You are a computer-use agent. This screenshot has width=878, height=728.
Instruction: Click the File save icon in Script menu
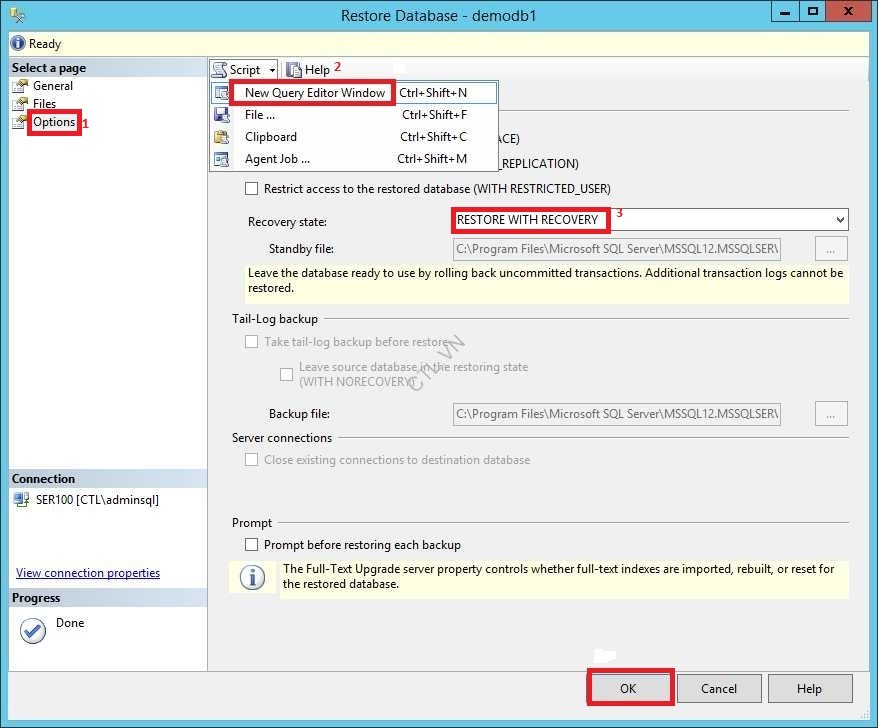click(x=223, y=115)
